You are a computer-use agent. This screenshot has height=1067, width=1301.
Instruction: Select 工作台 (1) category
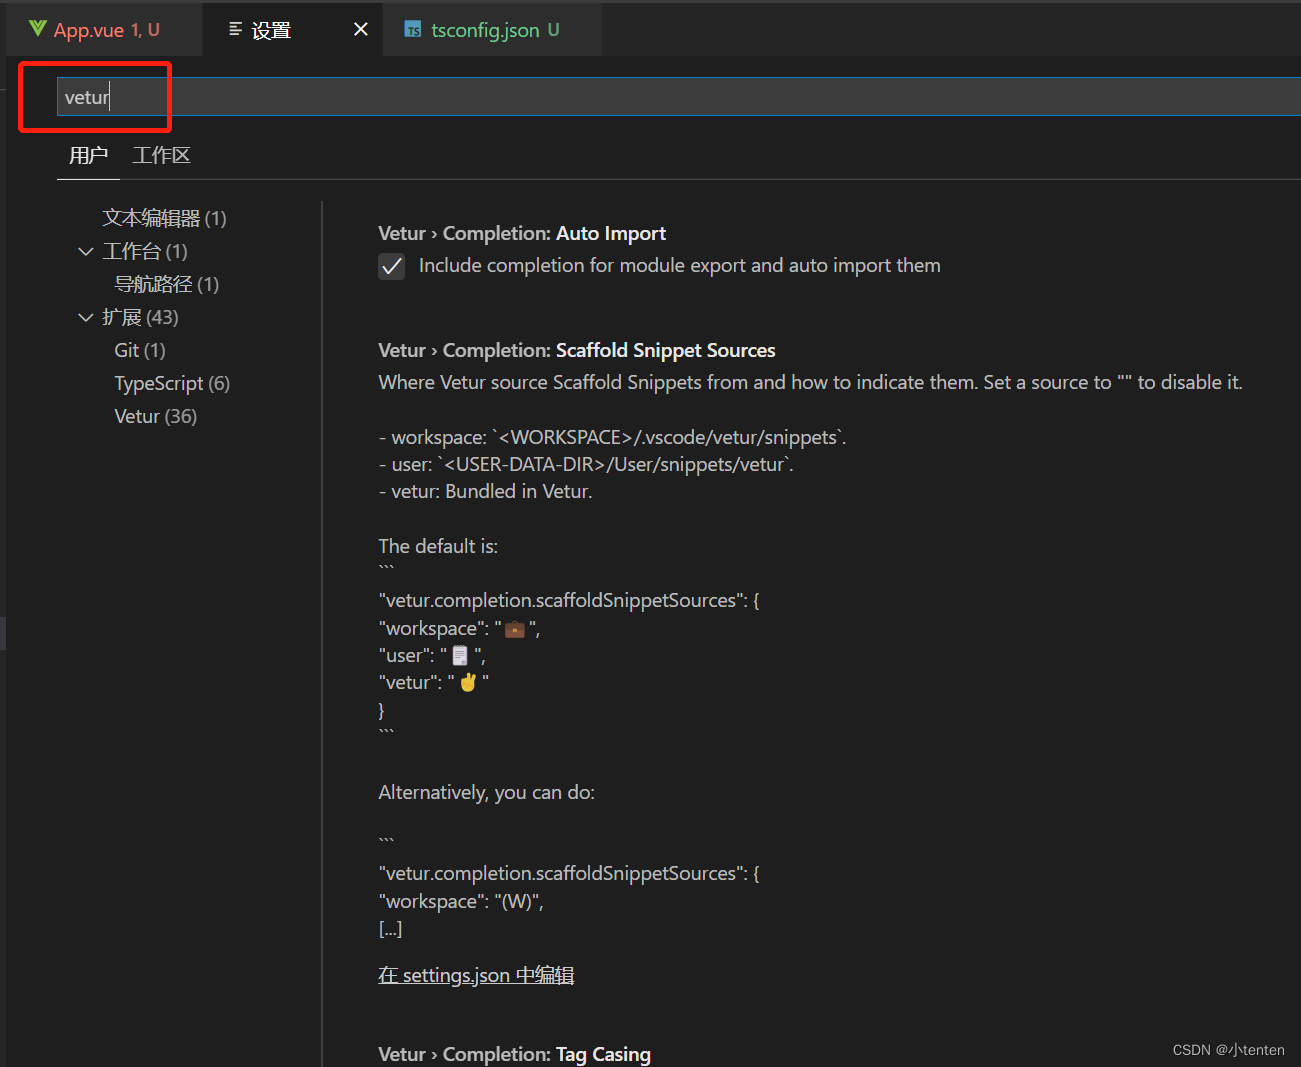(145, 251)
